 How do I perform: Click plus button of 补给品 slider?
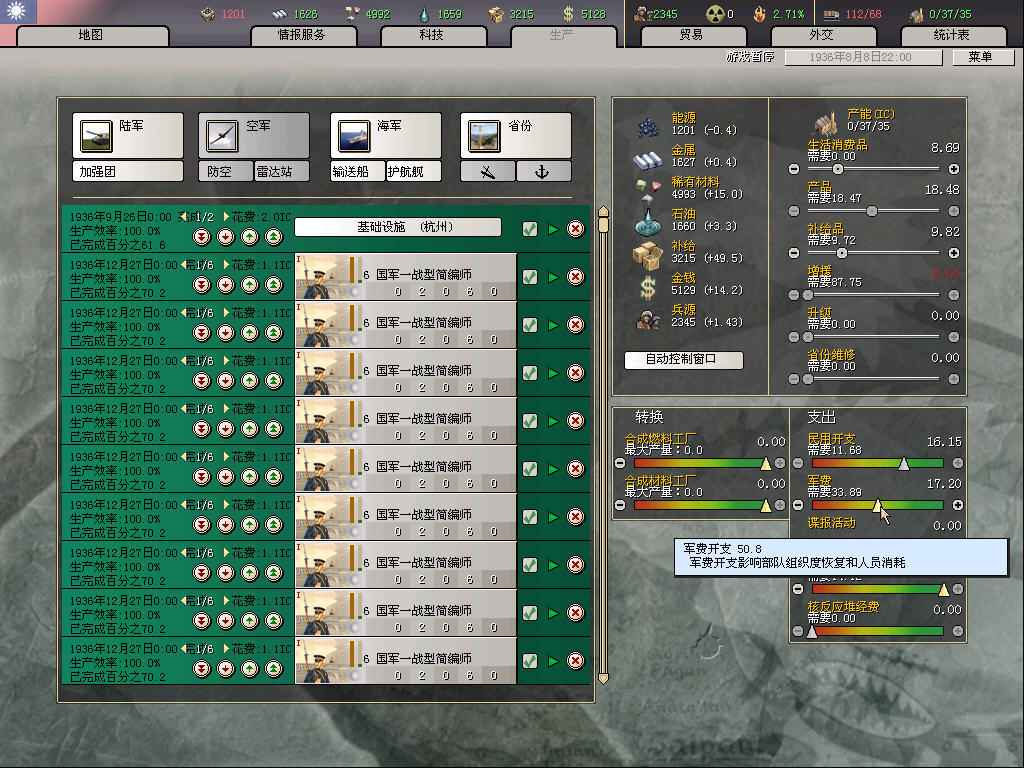pyautogui.click(x=953, y=253)
